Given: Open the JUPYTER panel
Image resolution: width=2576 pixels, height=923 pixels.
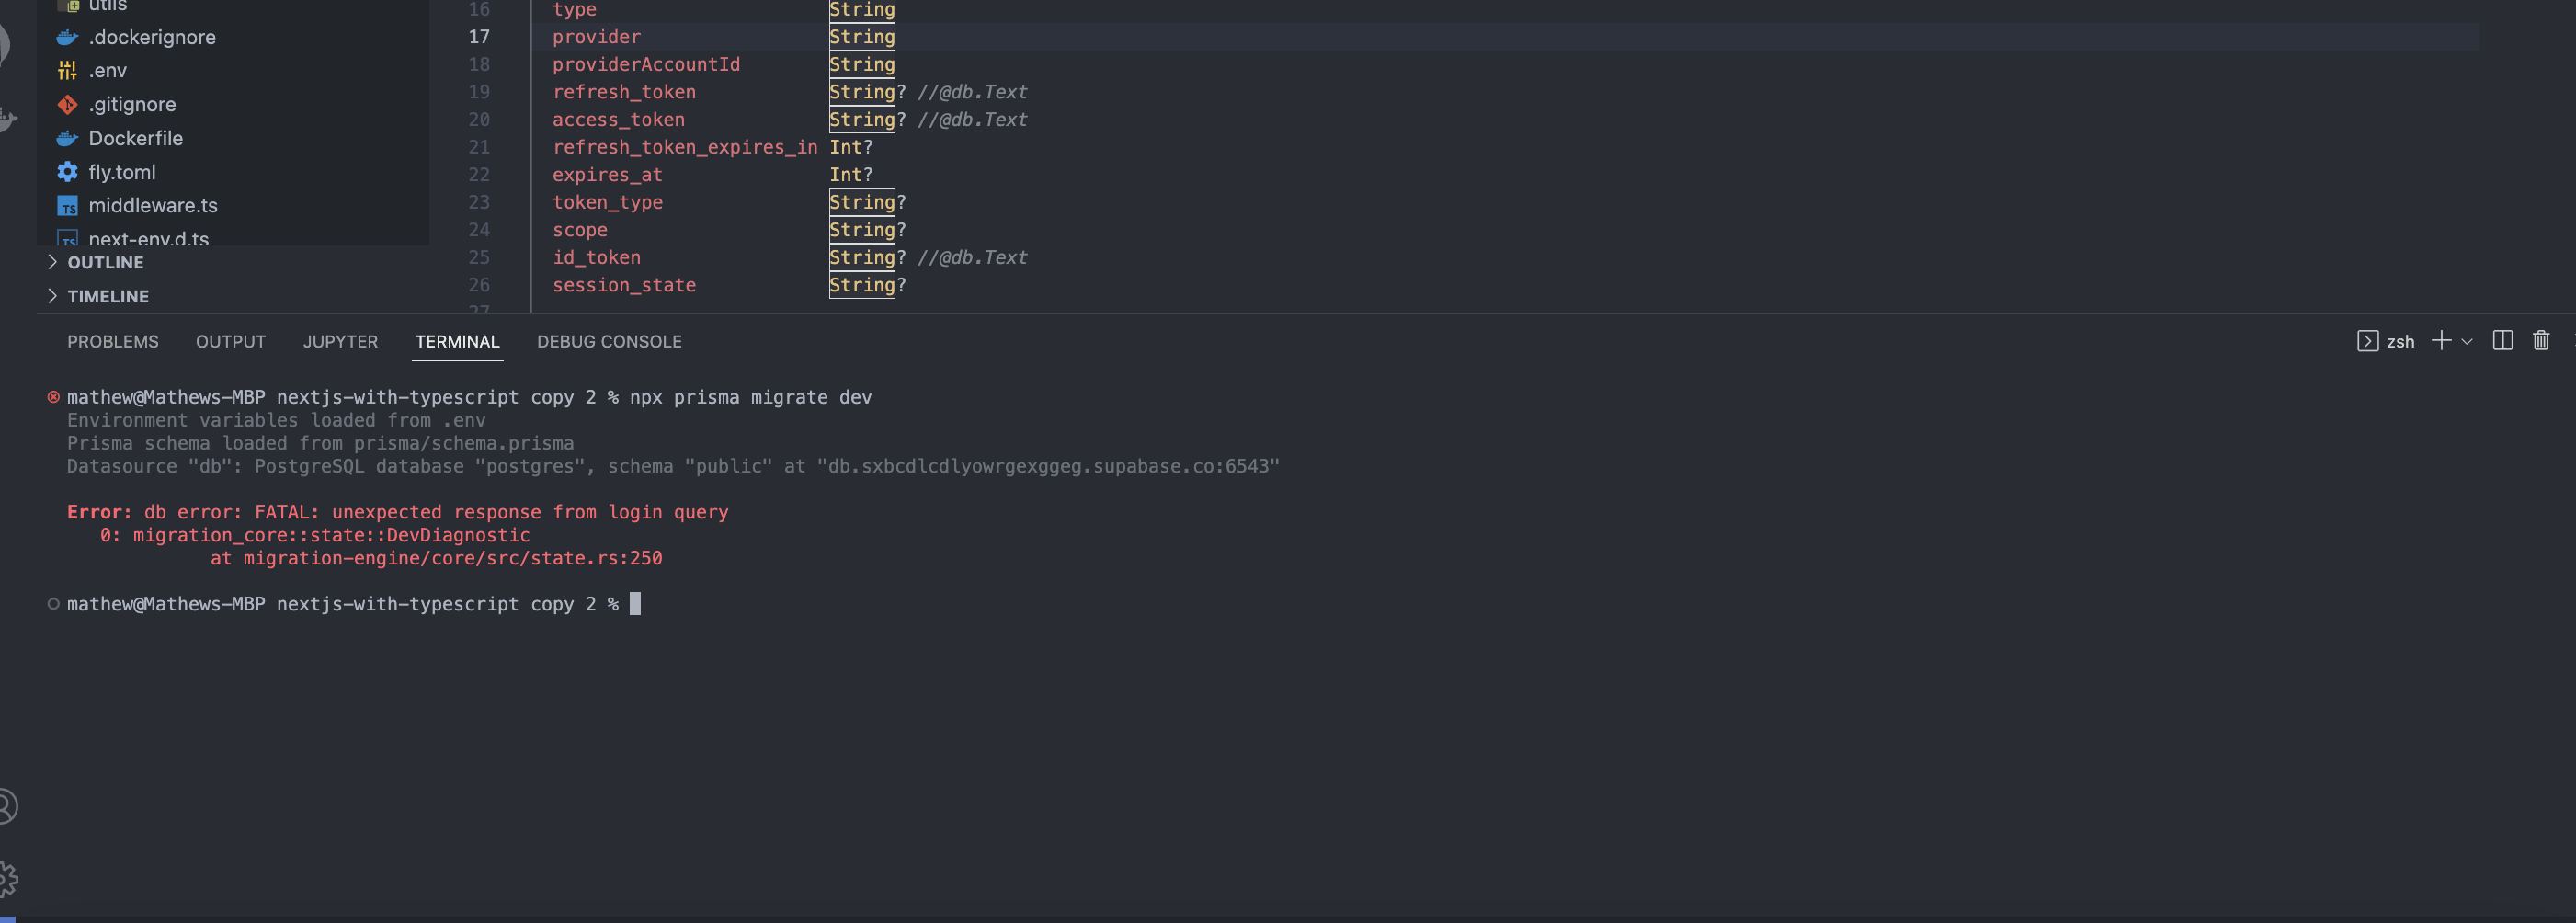Looking at the screenshot, I should click(340, 341).
